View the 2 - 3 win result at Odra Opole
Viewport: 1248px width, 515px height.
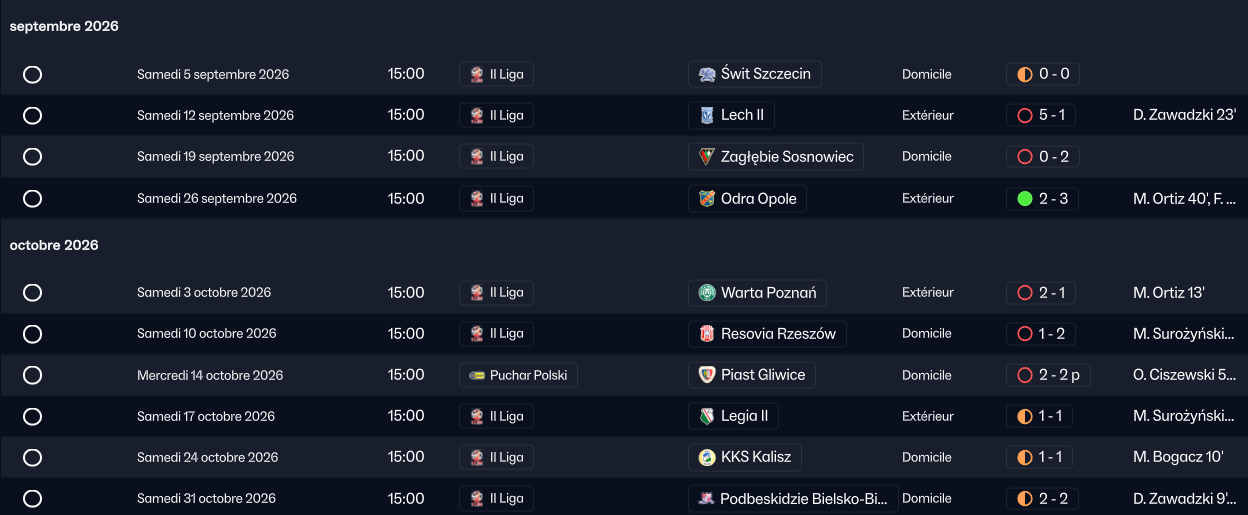(1053, 199)
